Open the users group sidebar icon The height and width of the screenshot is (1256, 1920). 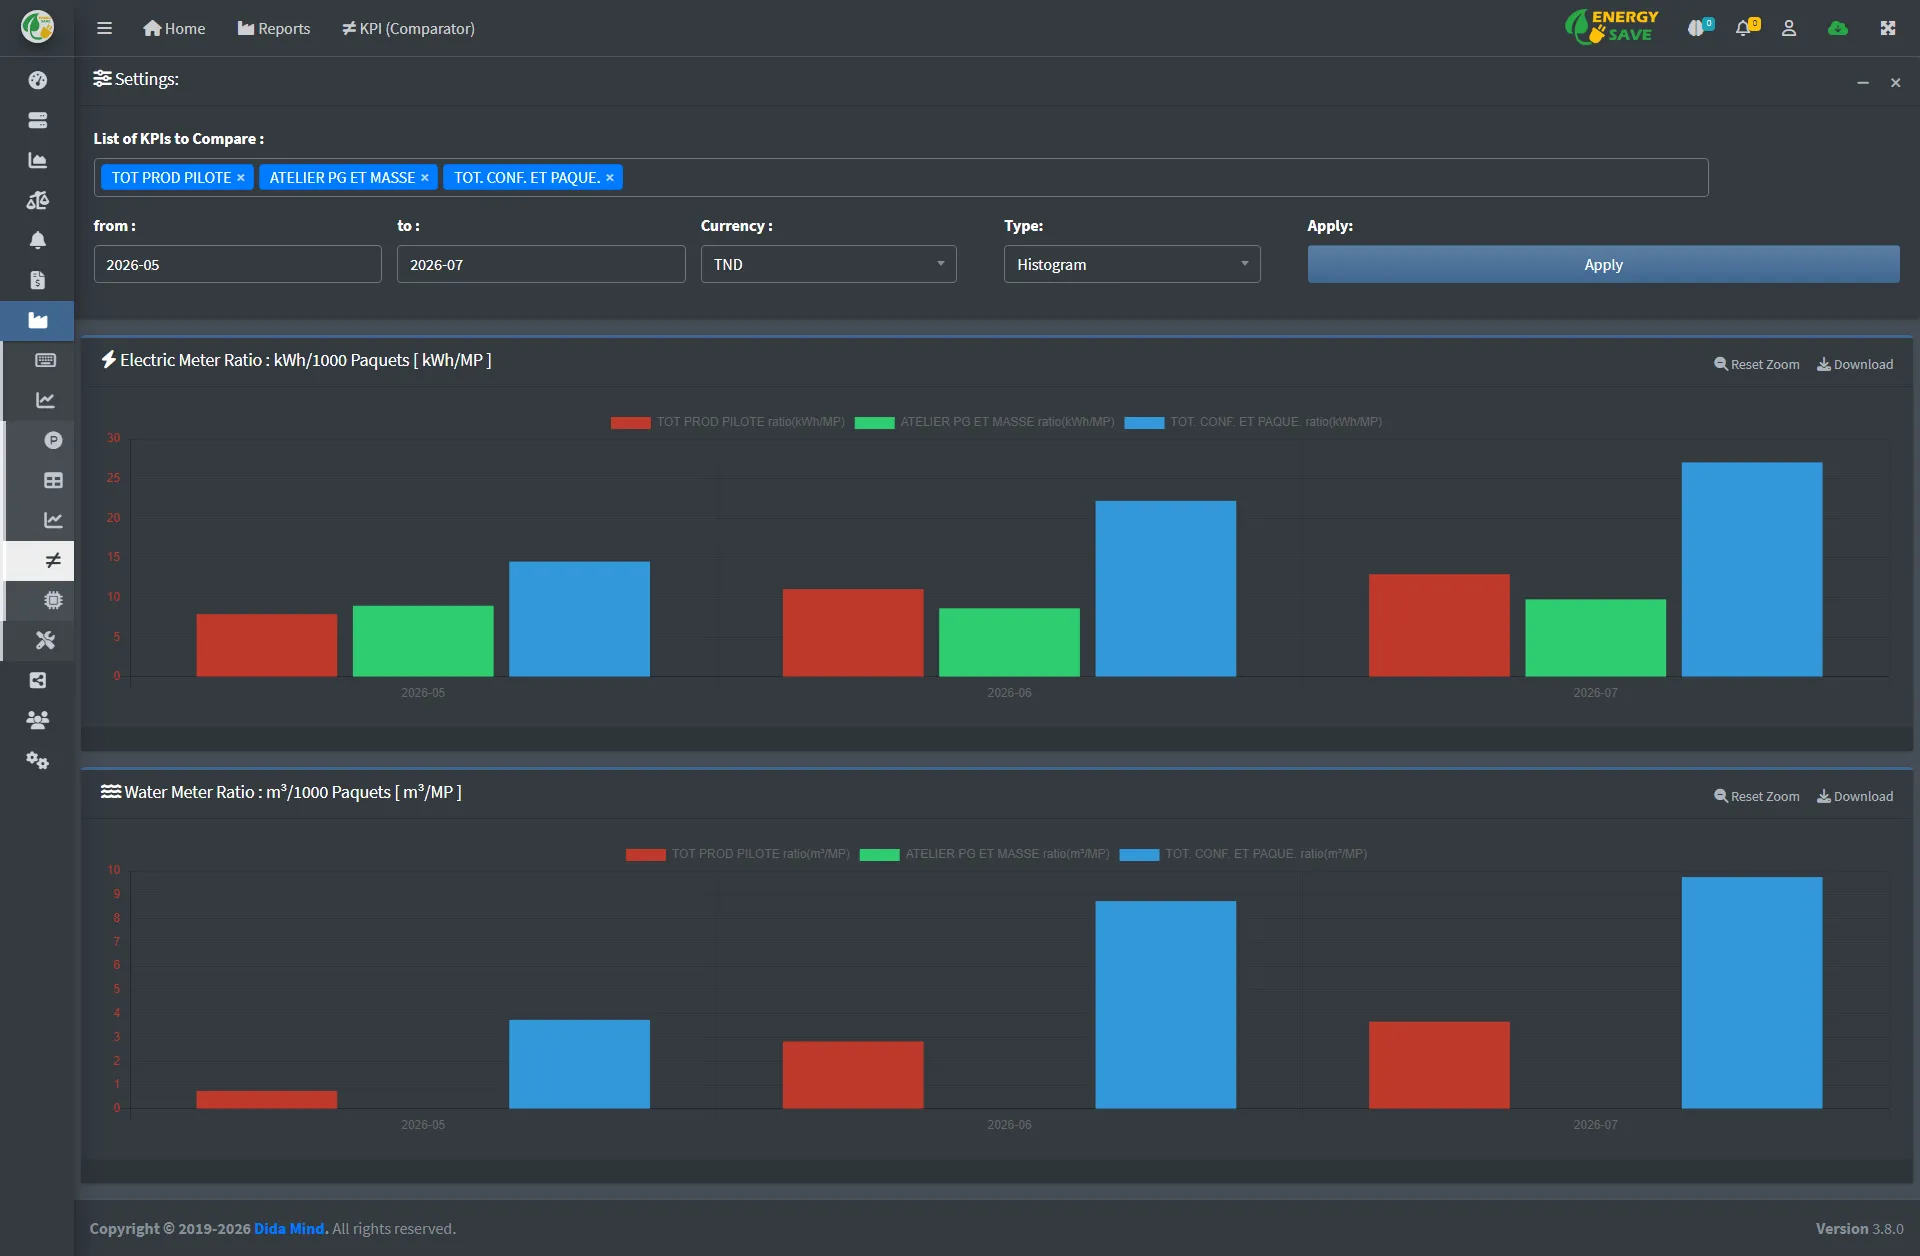(38, 720)
